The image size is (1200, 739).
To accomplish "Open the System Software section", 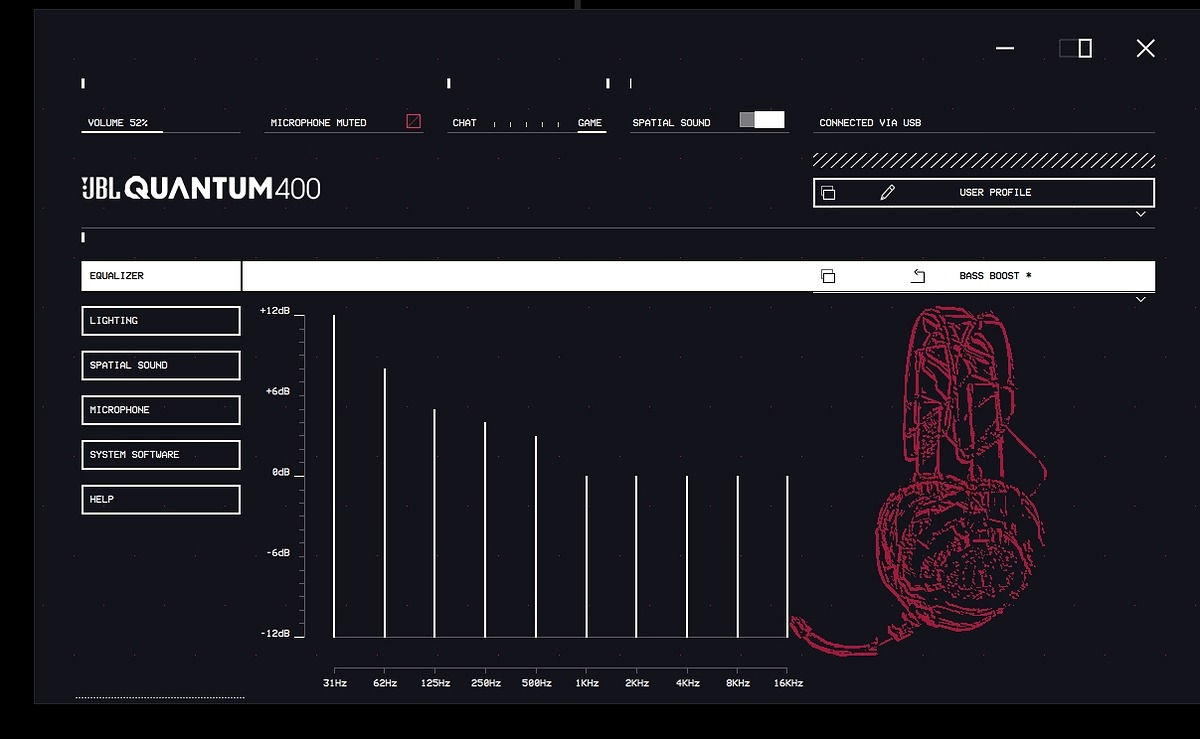I will [x=161, y=455].
